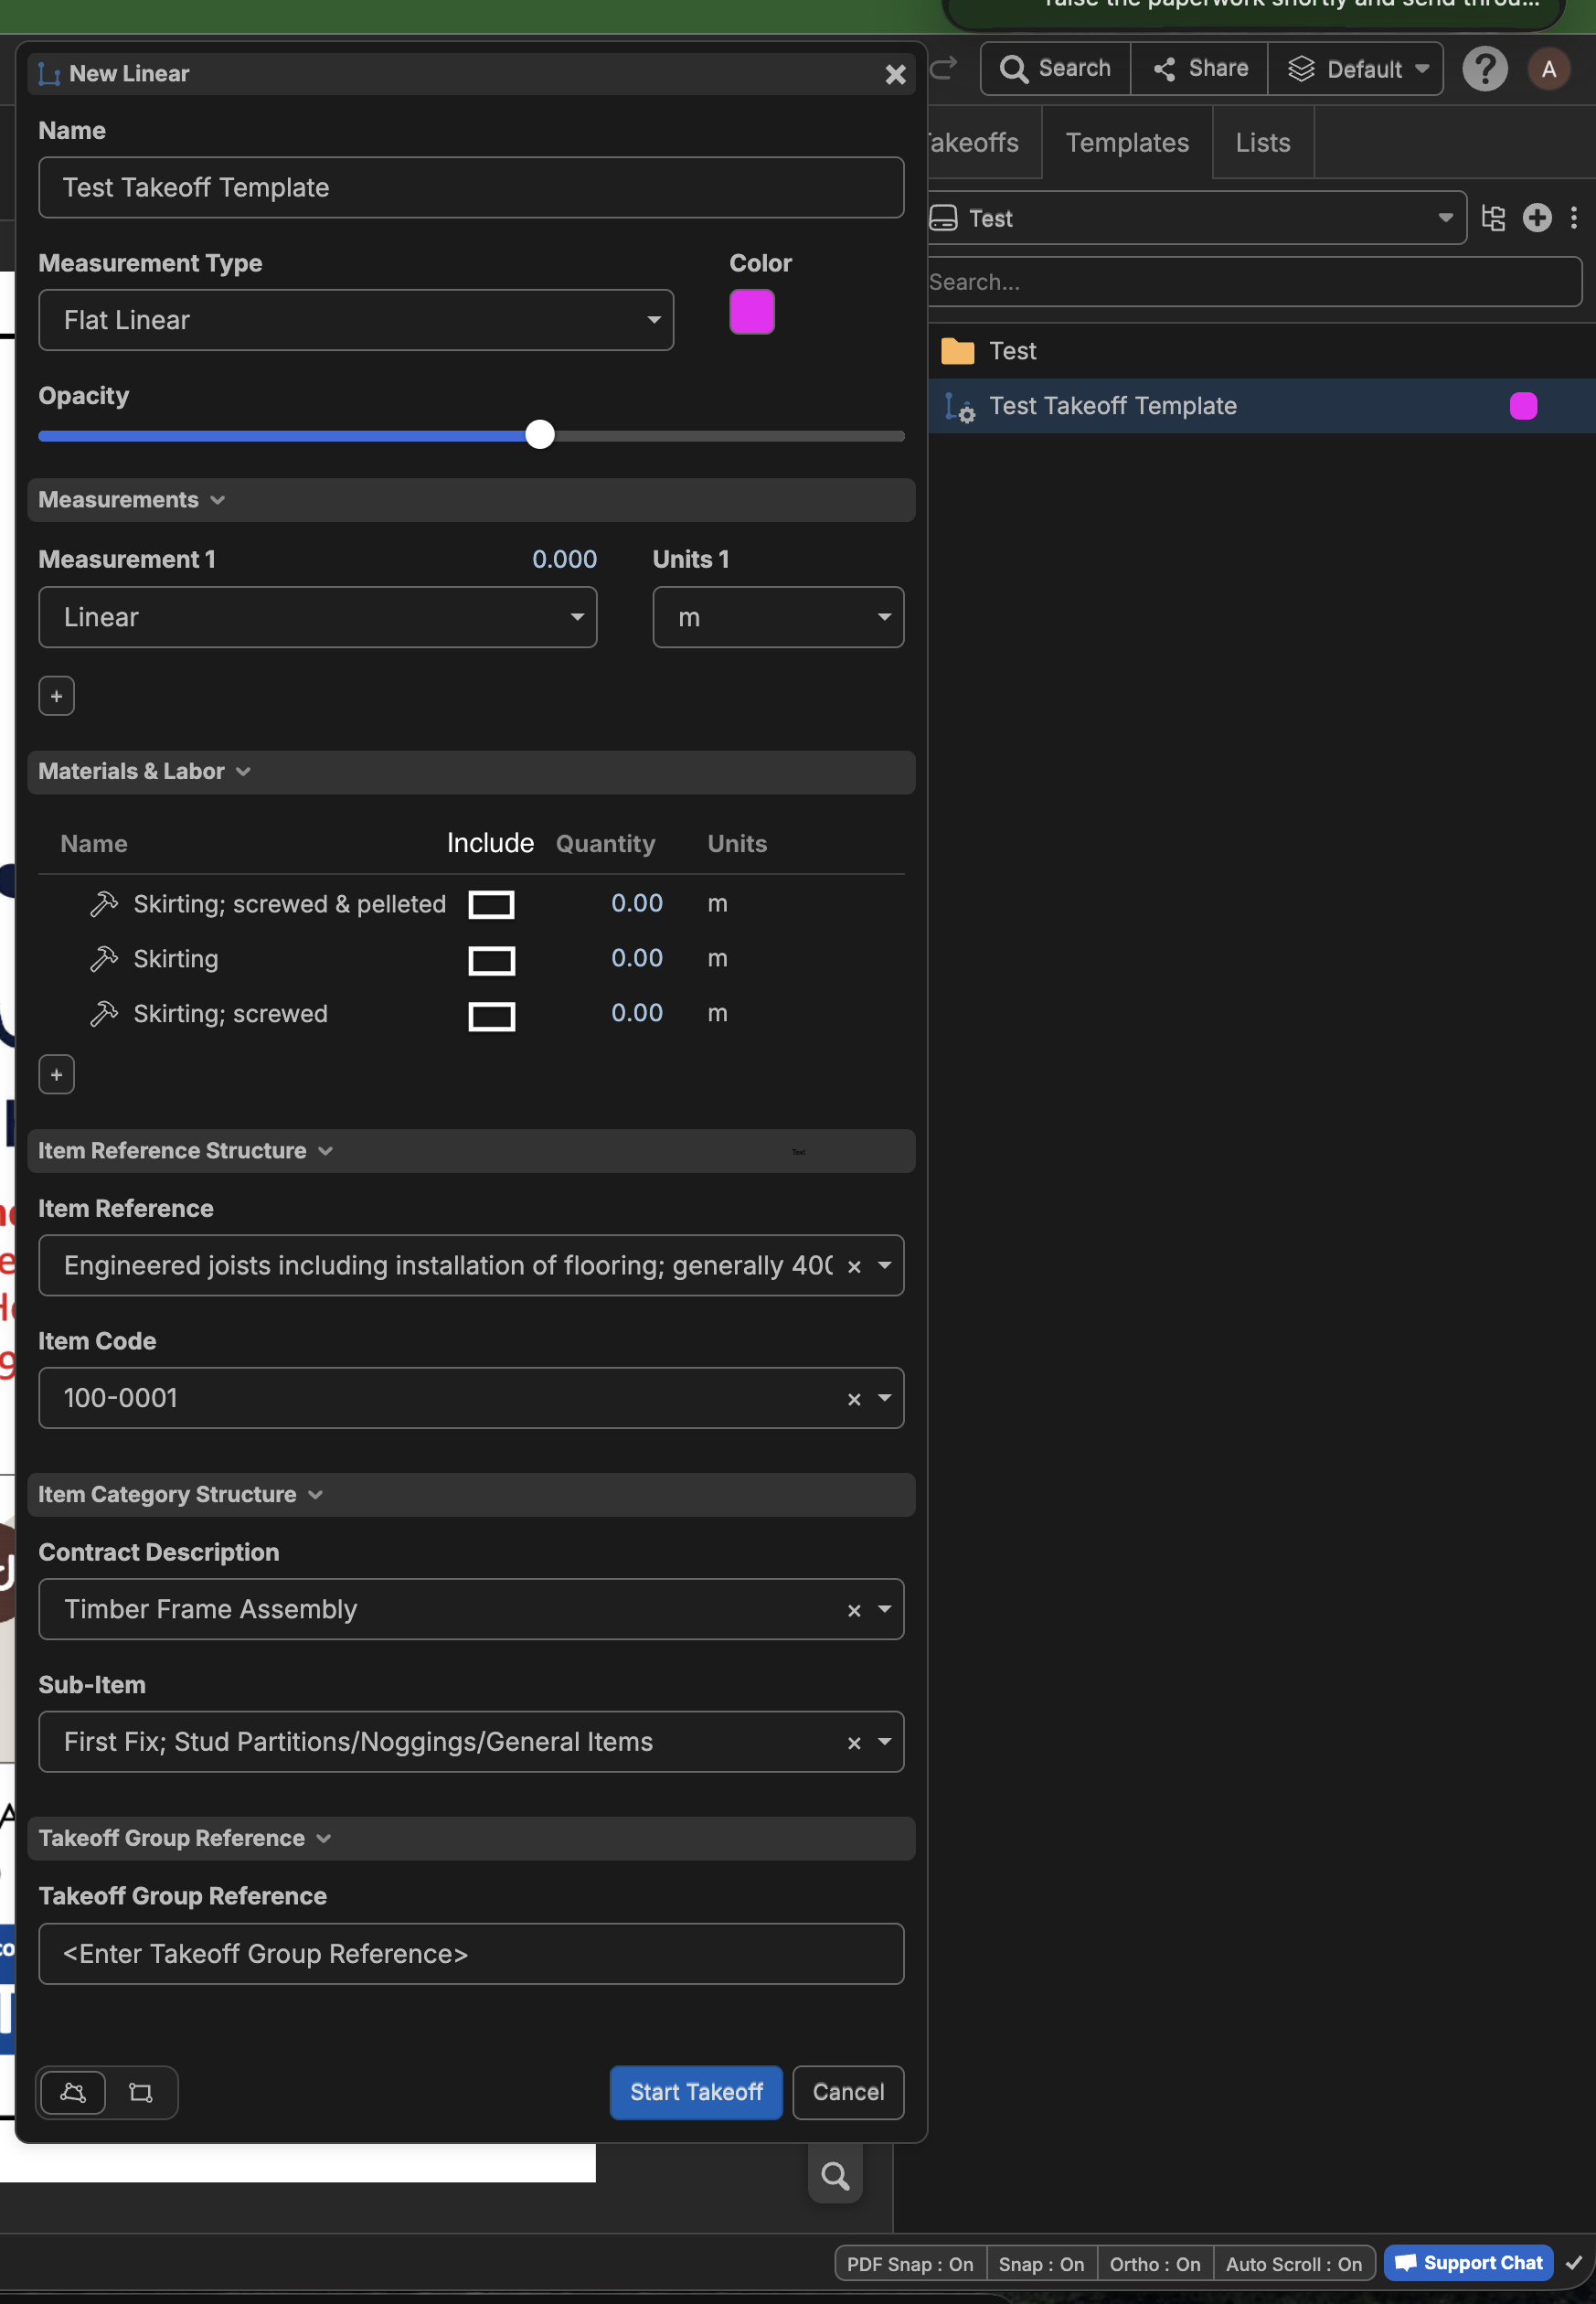
Task: Include Skirting; screwed & pelleted checkbox
Action: pos(491,904)
